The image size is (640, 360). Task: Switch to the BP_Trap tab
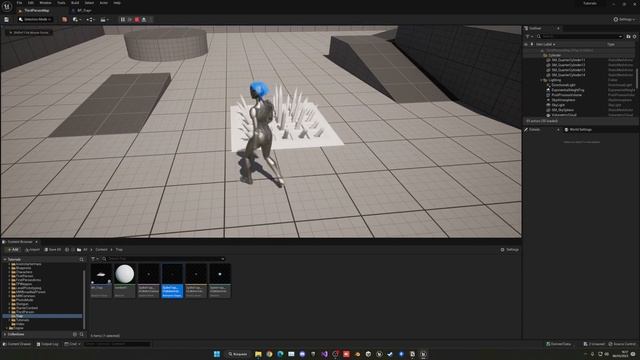point(84,10)
